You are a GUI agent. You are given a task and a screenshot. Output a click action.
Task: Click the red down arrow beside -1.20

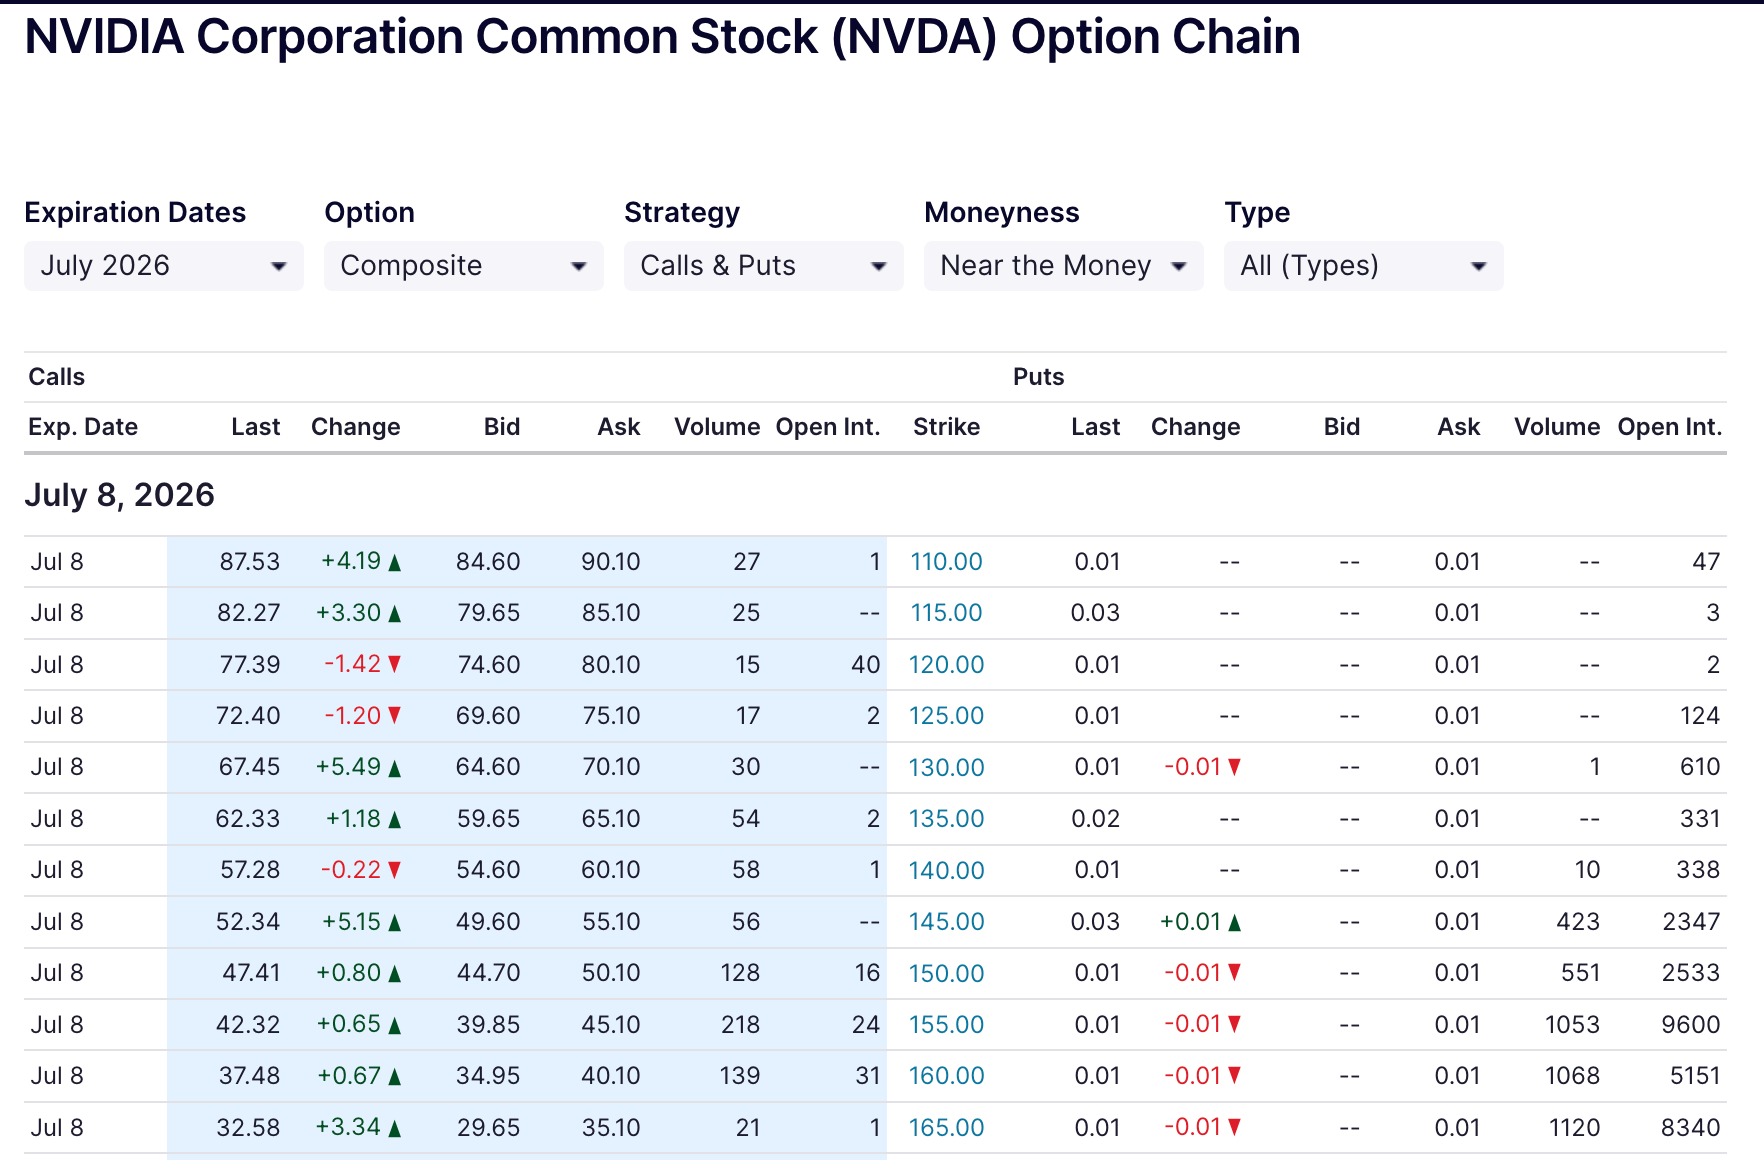[395, 715]
